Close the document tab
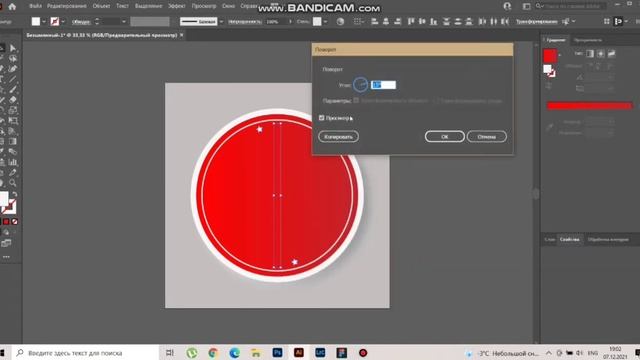This screenshot has height=360, width=640. pyautogui.click(x=182, y=35)
